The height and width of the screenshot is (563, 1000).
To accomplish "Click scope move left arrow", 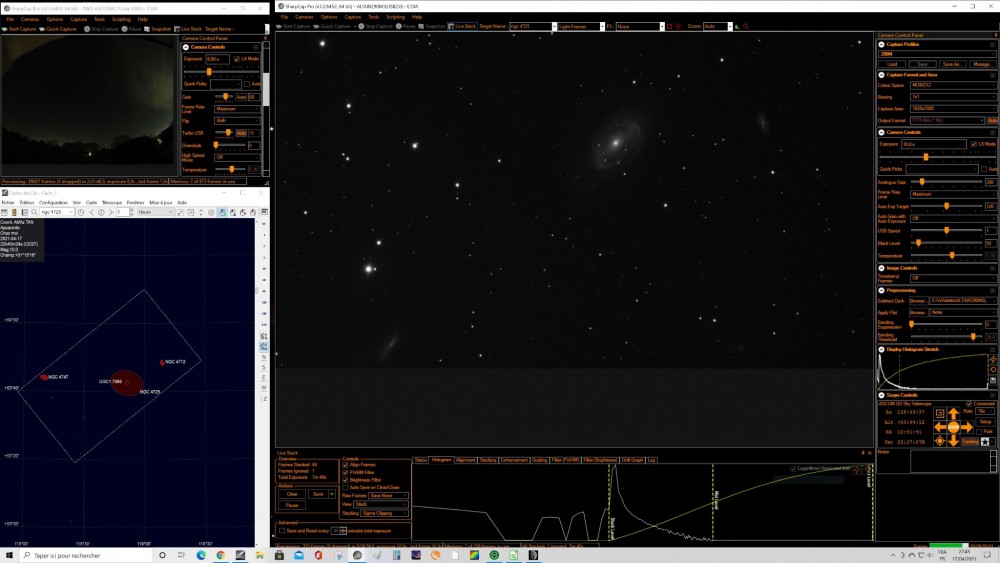I will click(940, 427).
